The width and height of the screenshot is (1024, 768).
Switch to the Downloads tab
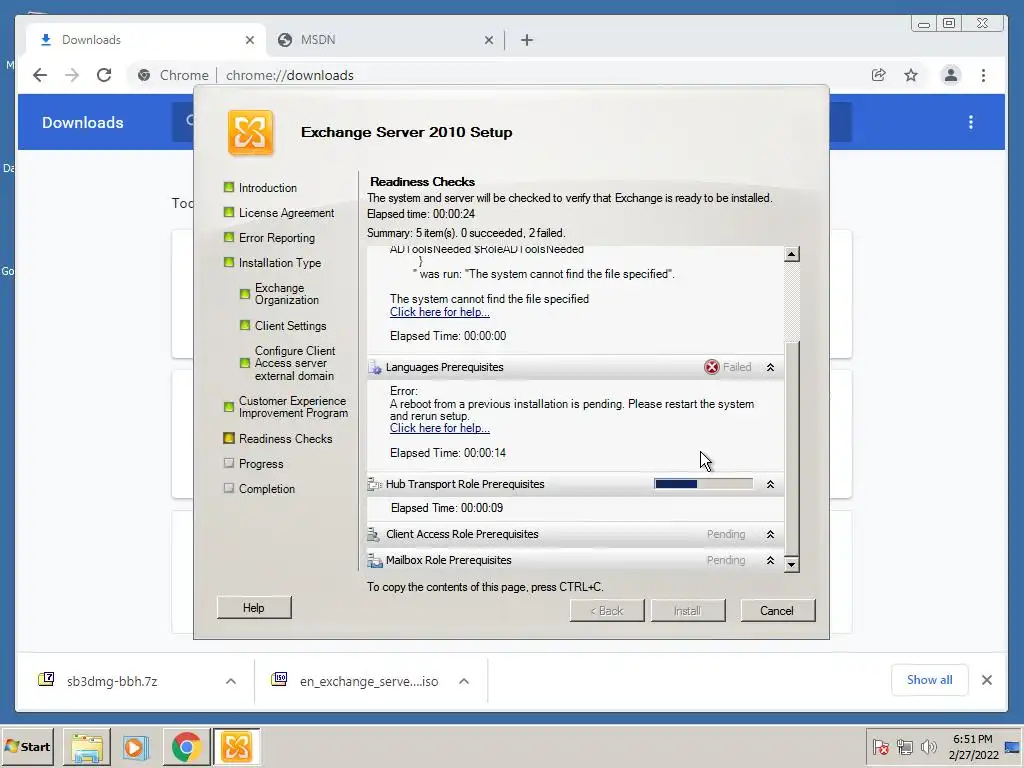pos(146,40)
